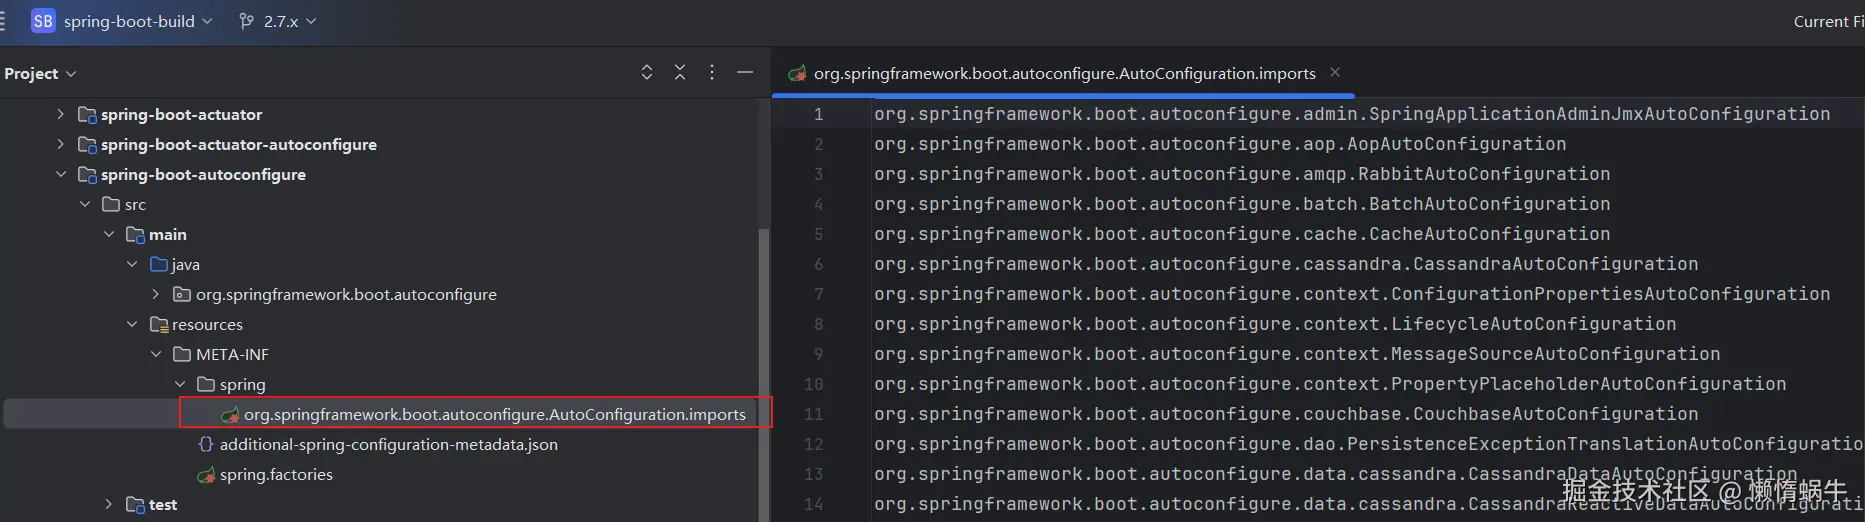Close the AutoConfiguration.imports editor tab
Viewport: 1865px width, 522px height.
click(1335, 72)
